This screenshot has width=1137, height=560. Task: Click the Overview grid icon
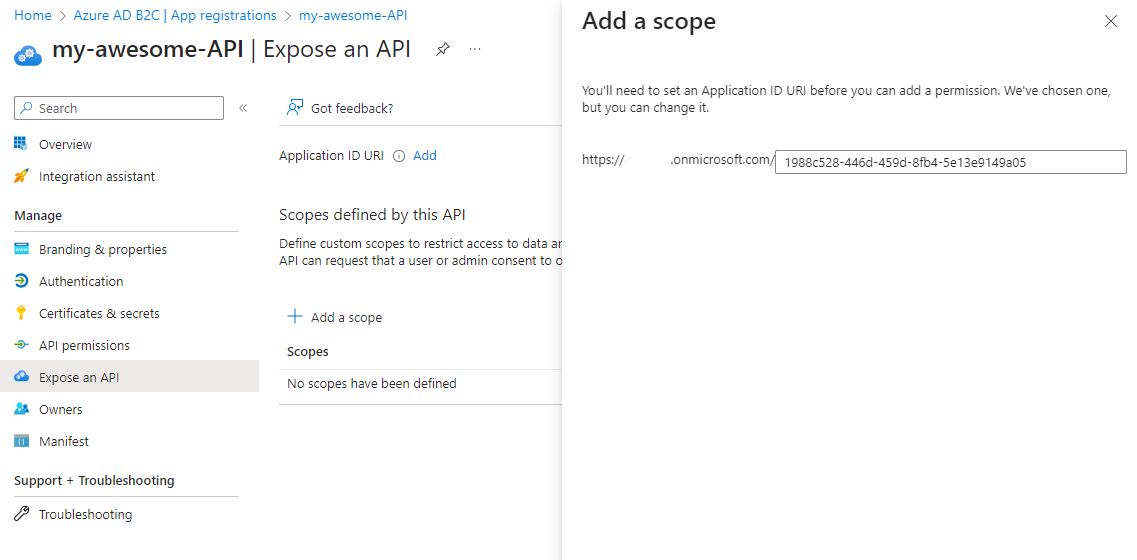(x=21, y=144)
